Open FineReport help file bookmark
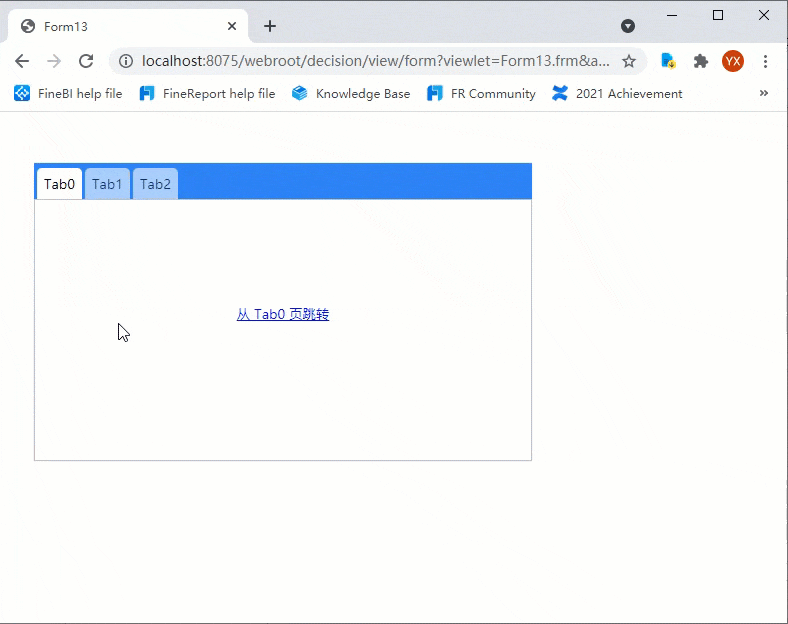The image size is (788, 624). 207,93
